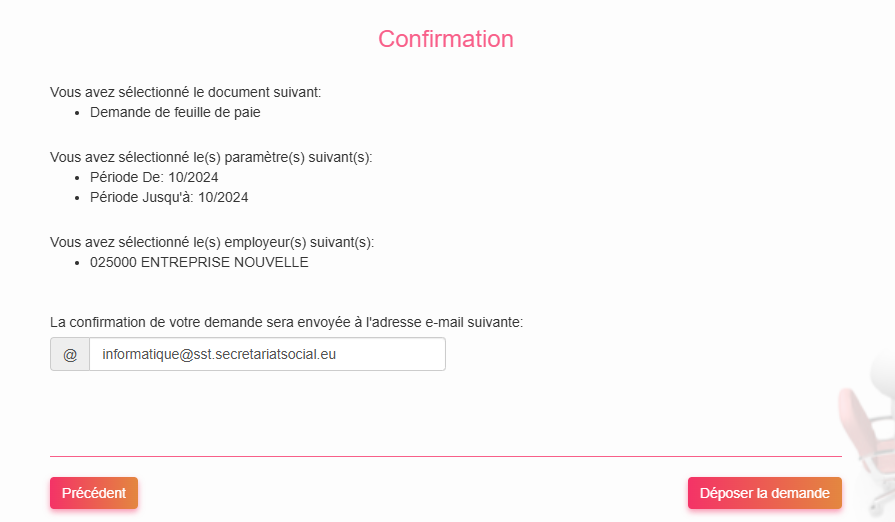Click the Précédent button
Image resolution: width=895 pixels, height=522 pixels.
pos(94,493)
